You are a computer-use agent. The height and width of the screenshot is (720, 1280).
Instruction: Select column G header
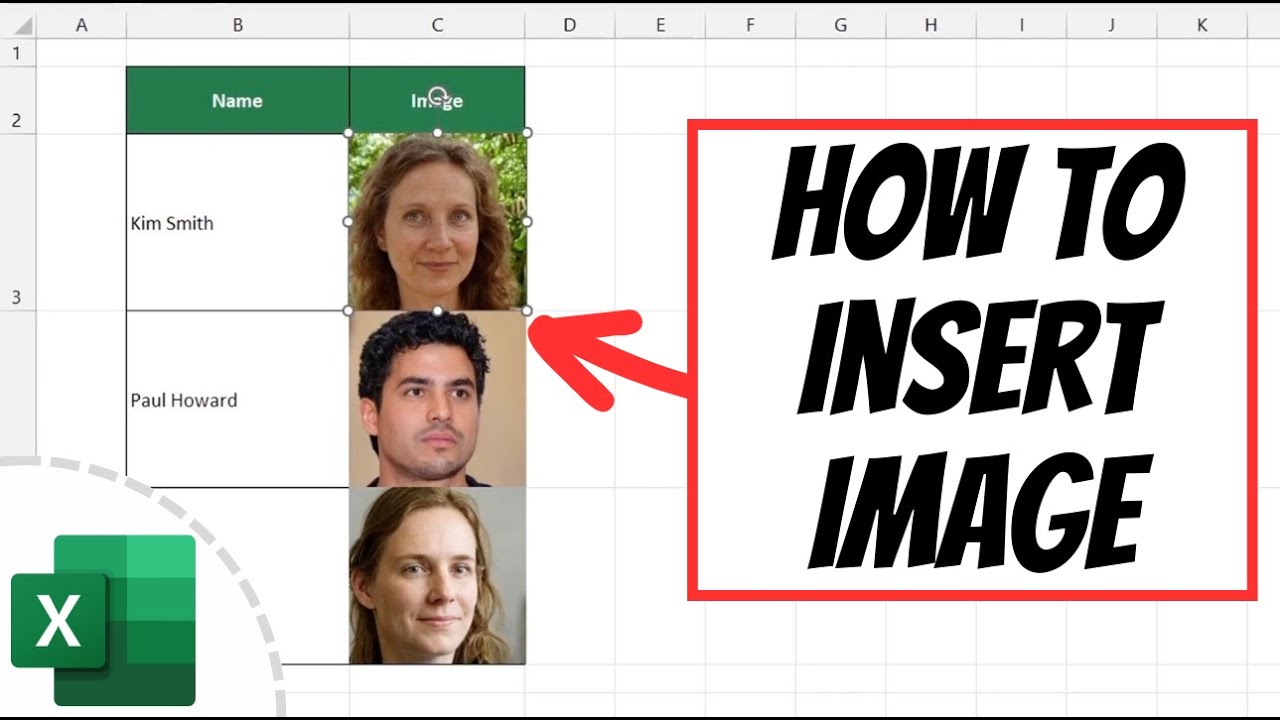click(x=840, y=25)
